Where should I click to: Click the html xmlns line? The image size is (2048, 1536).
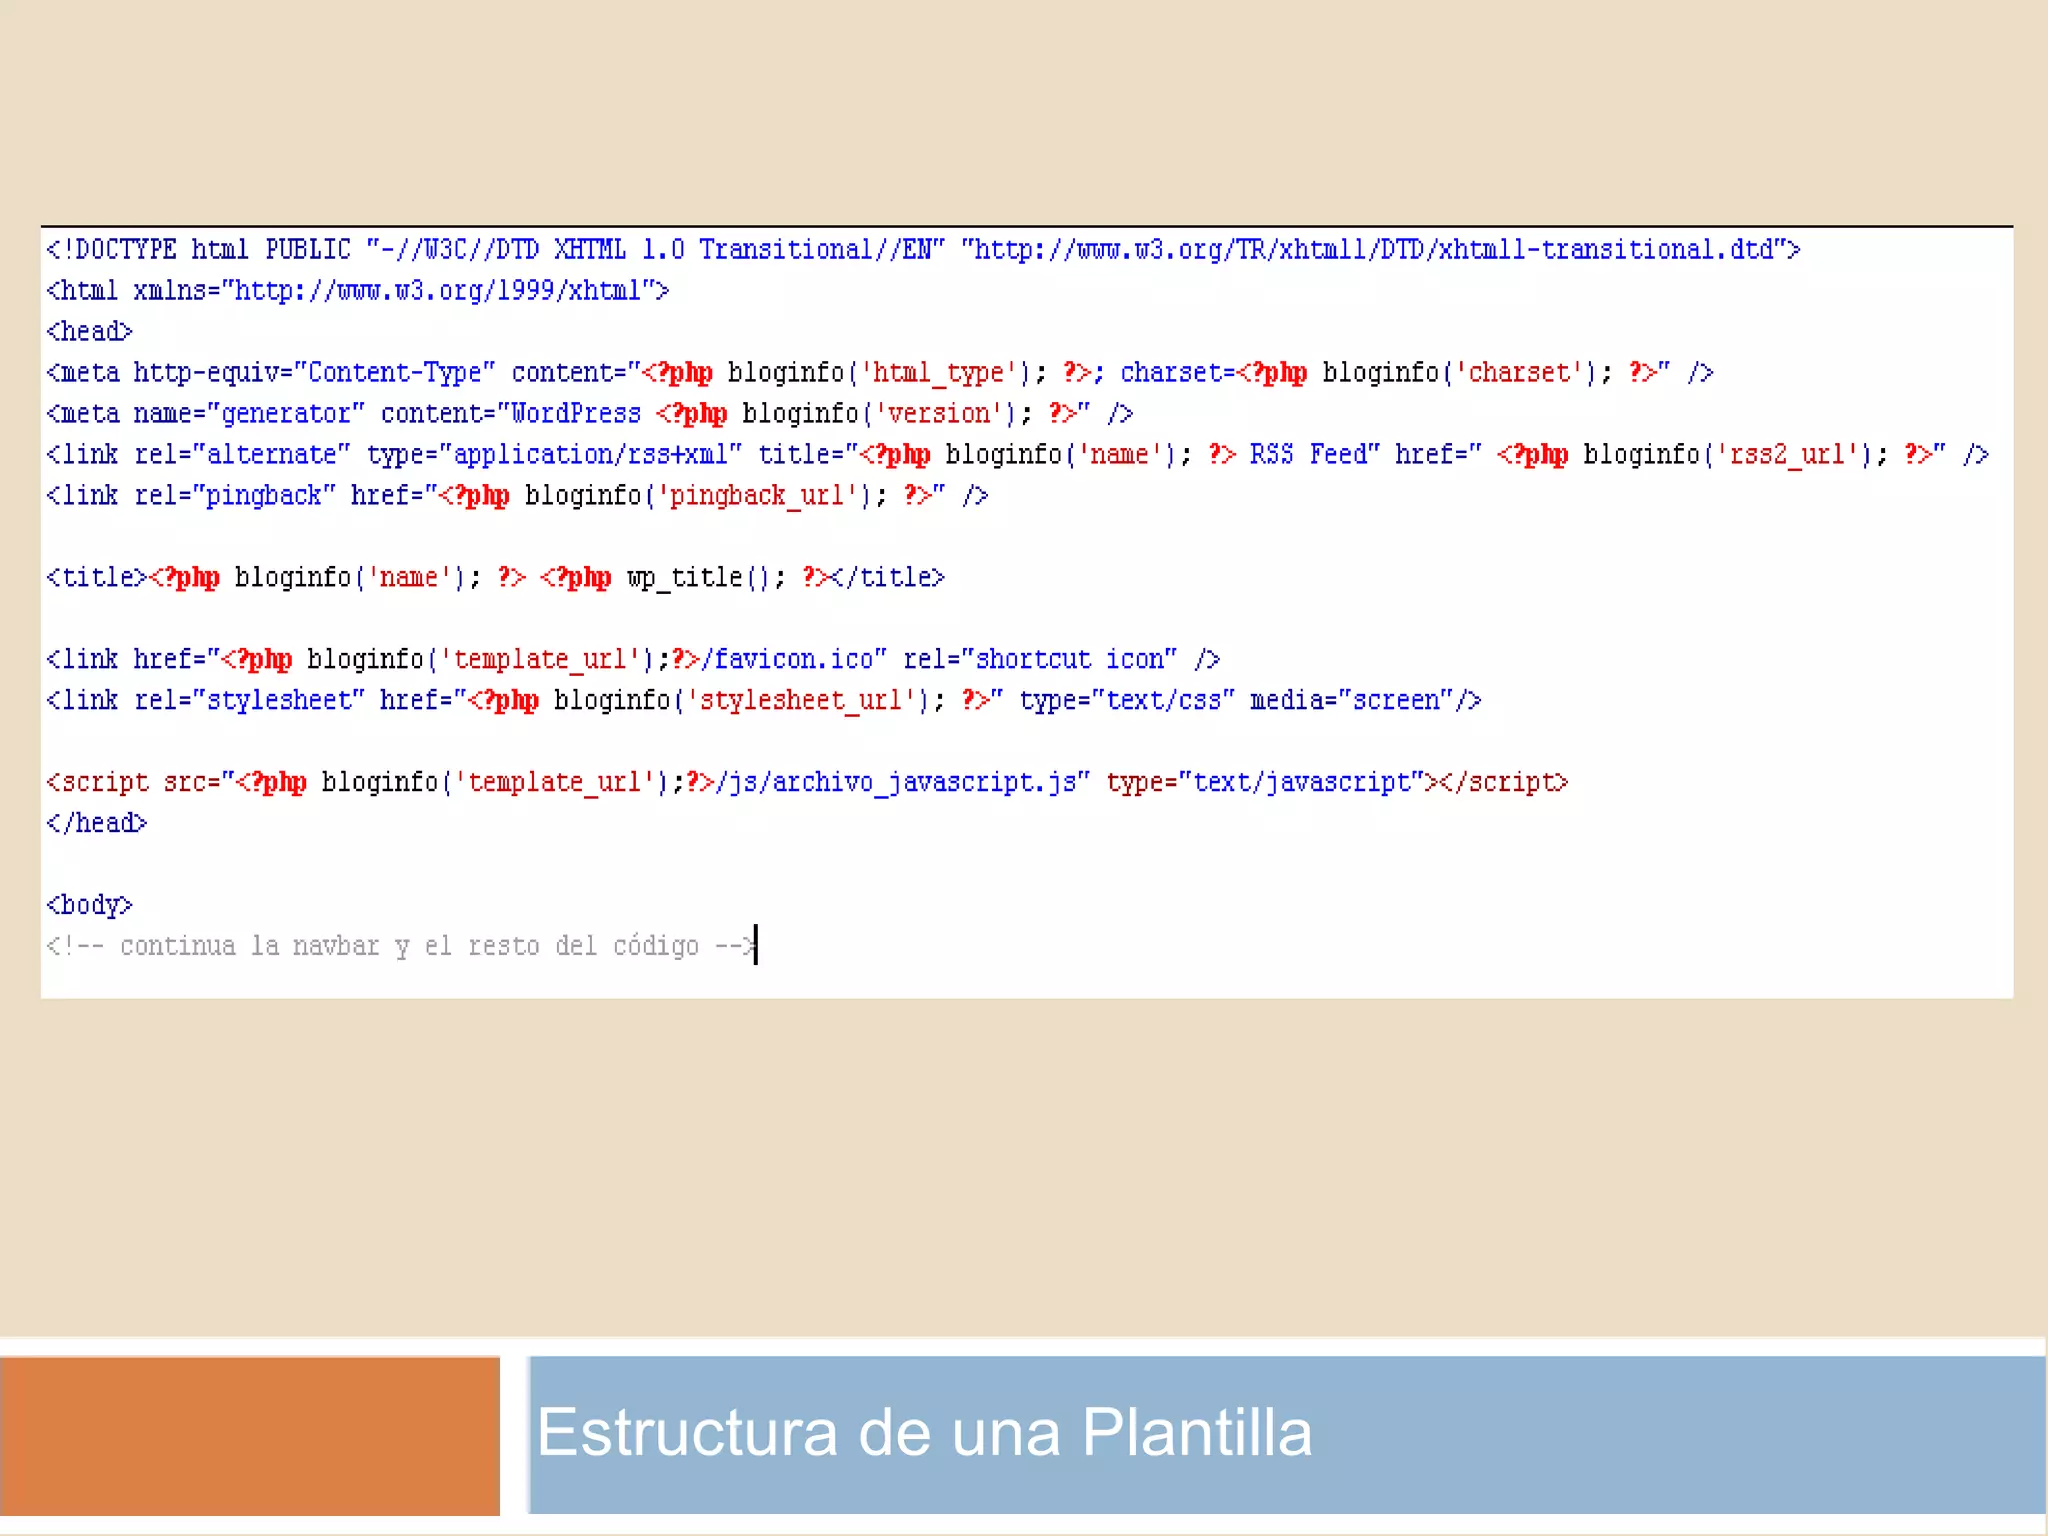(358, 290)
